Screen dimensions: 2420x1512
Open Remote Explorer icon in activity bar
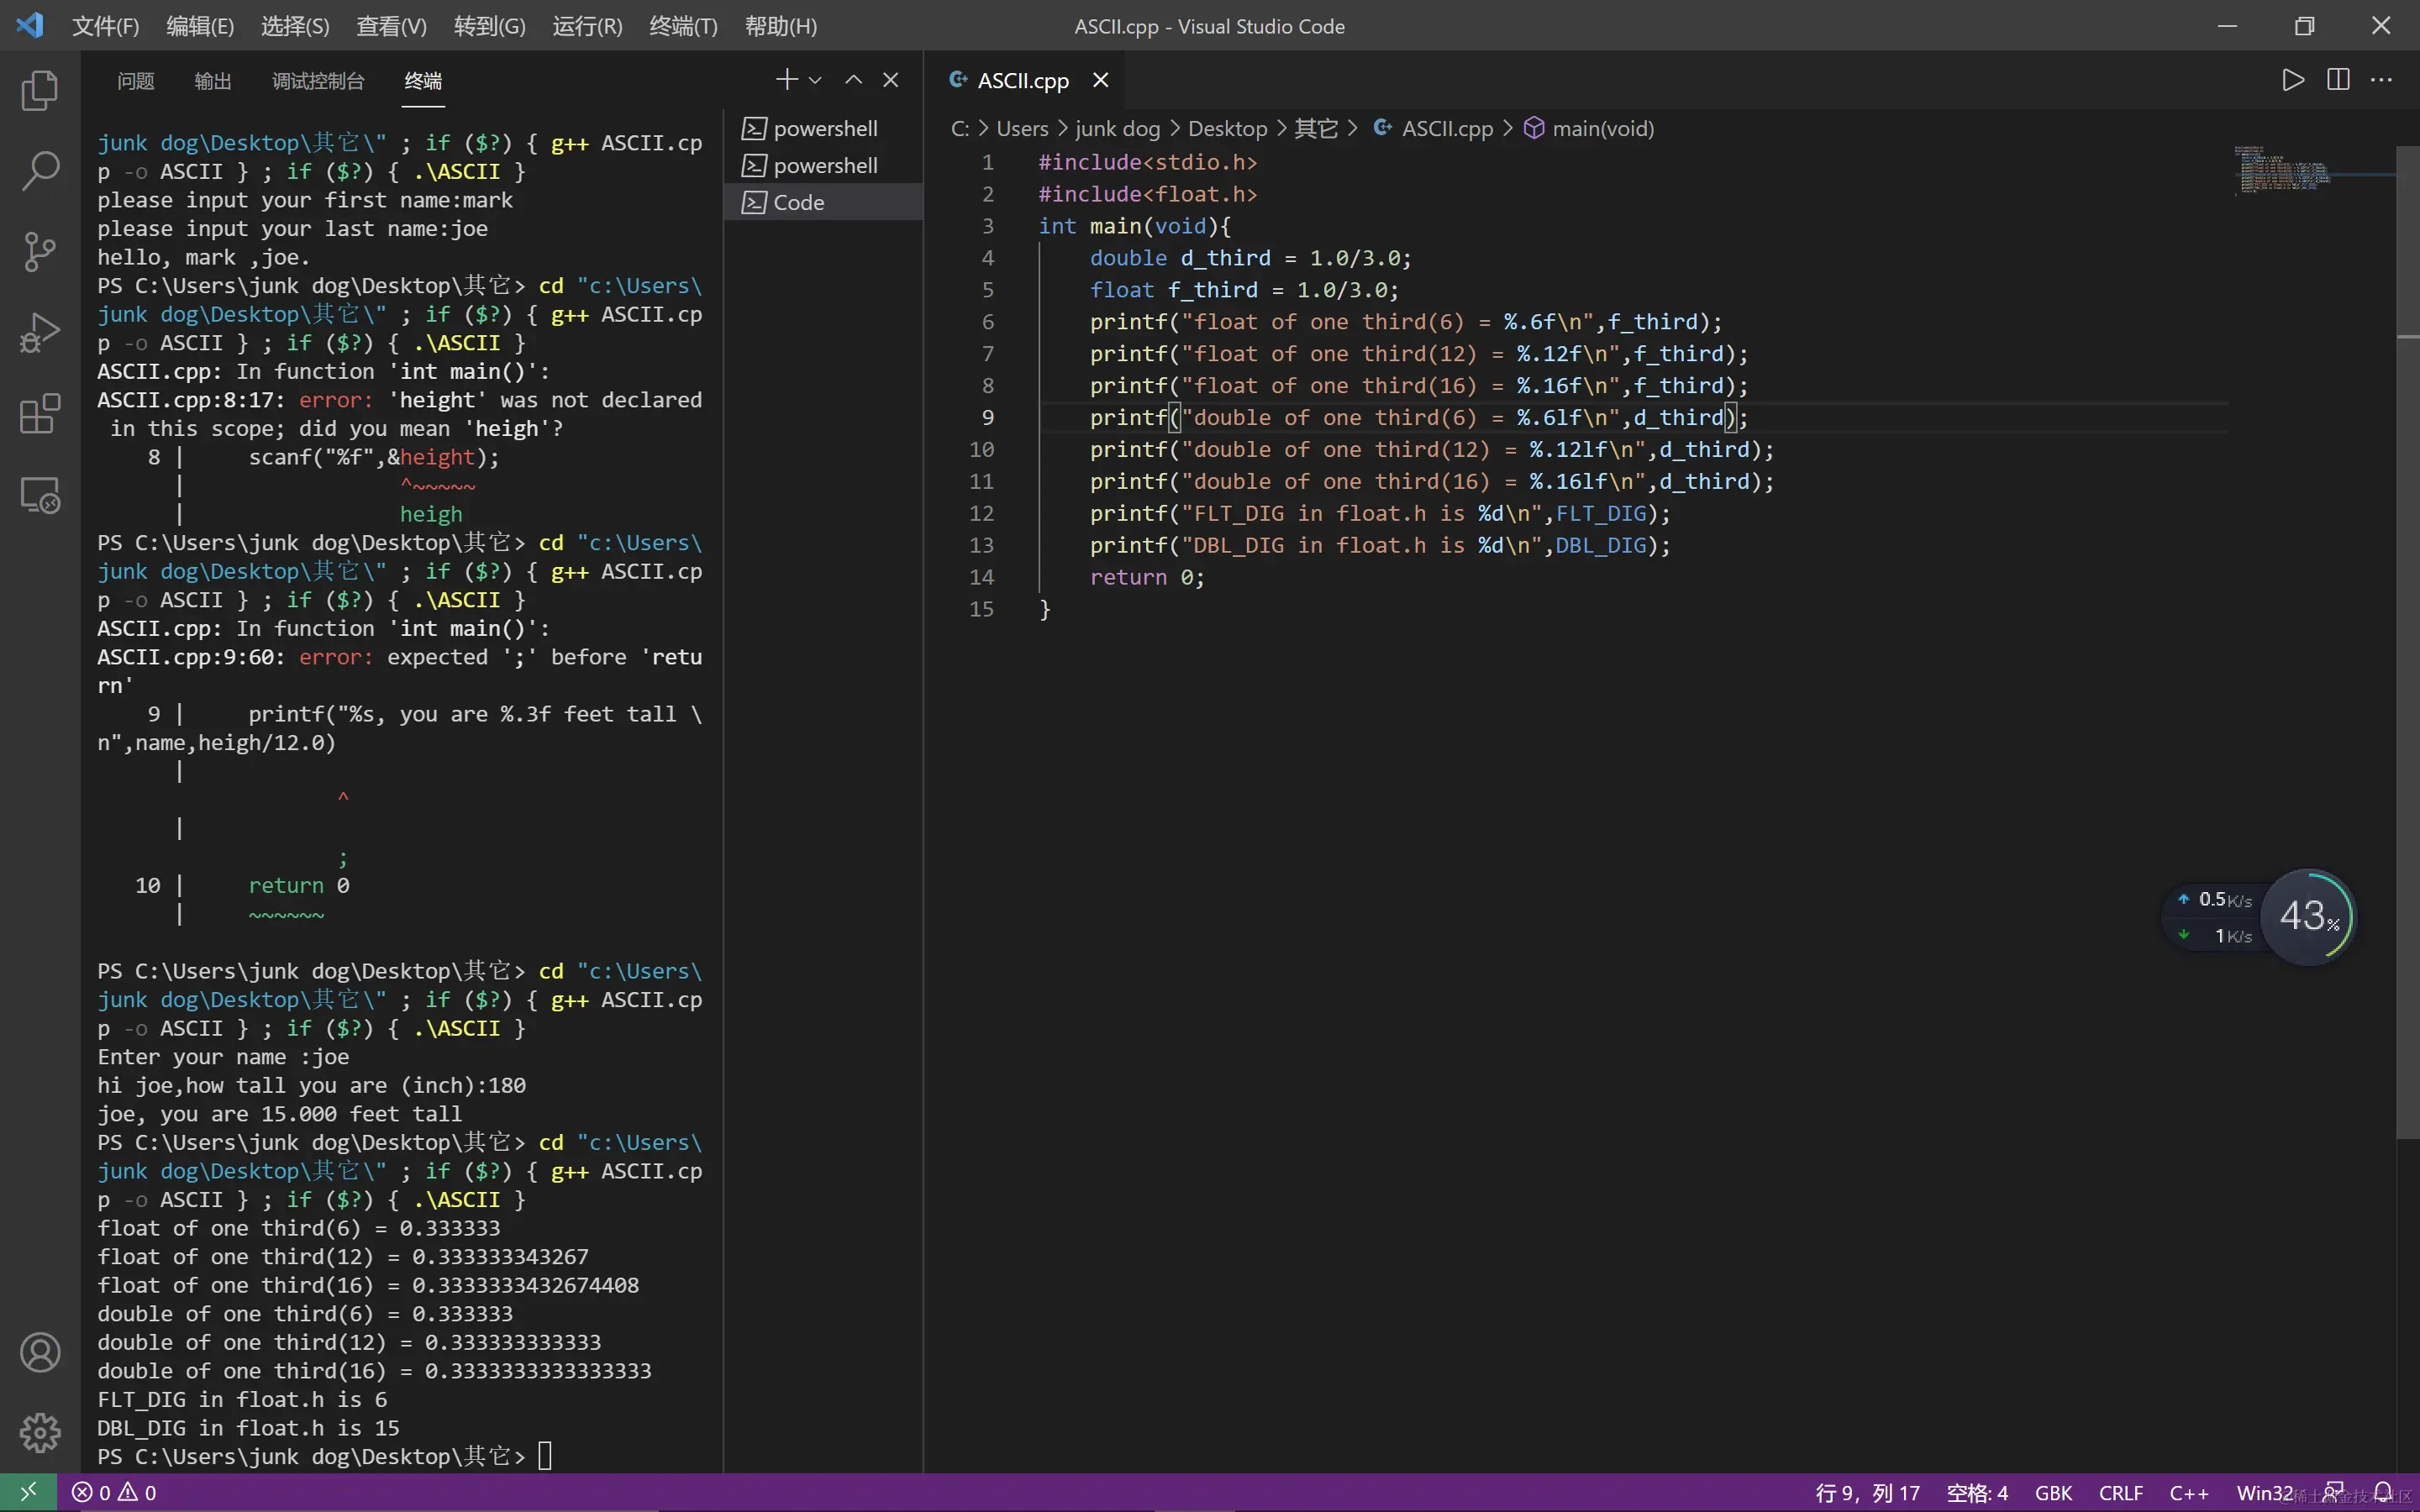40,495
